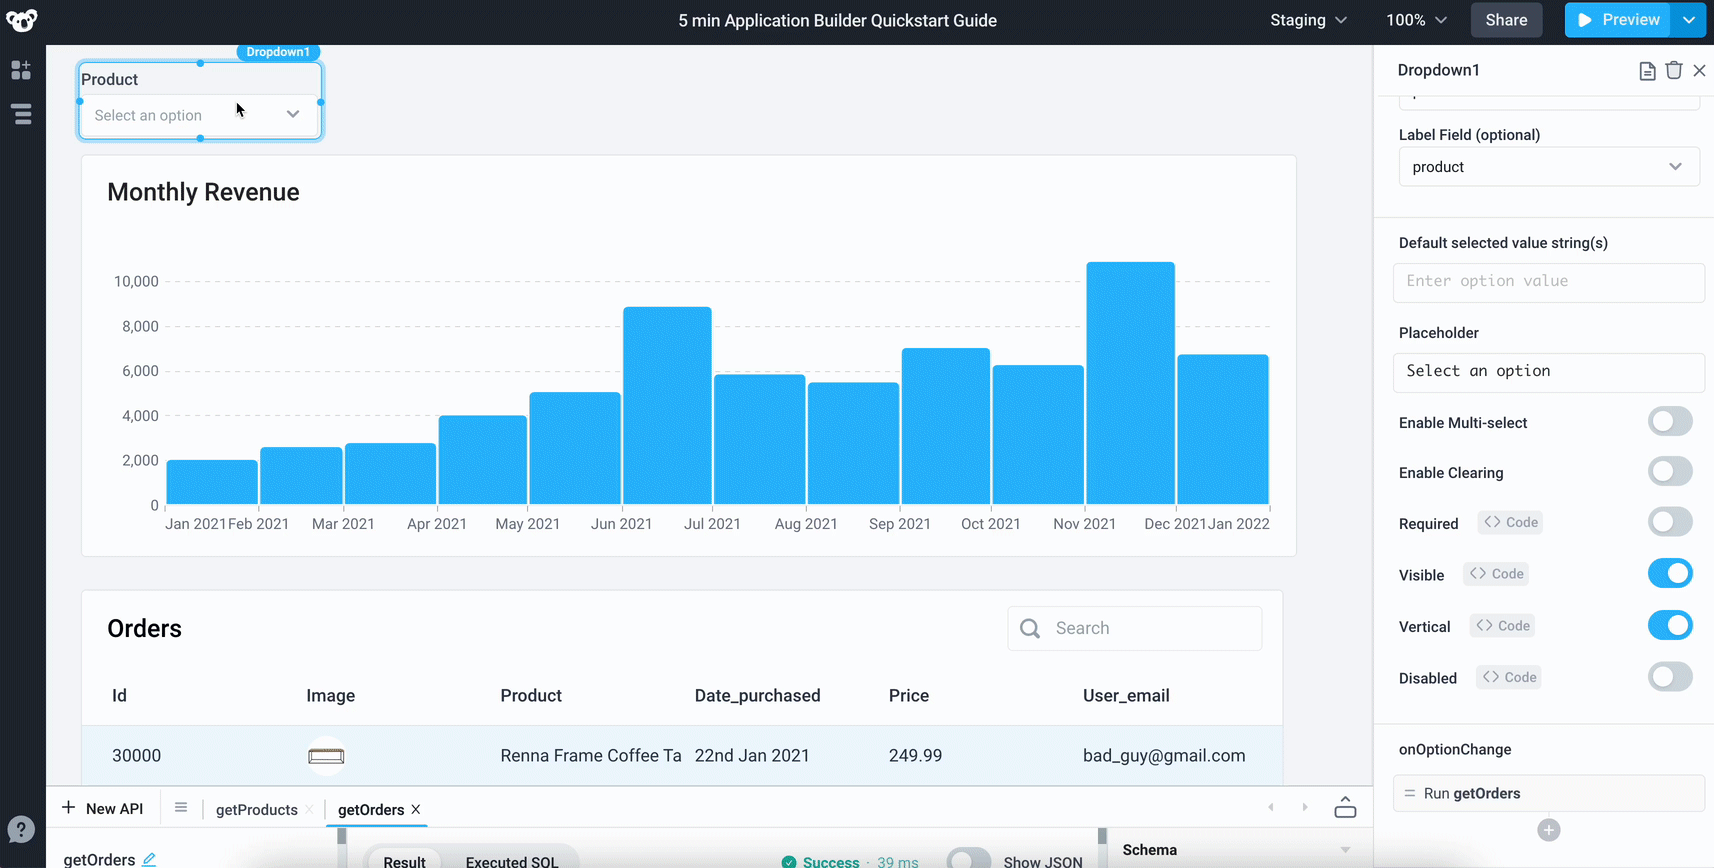Click the edit pencil next to getOrders
This screenshot has width=1714, height=868.
point(149,859)
